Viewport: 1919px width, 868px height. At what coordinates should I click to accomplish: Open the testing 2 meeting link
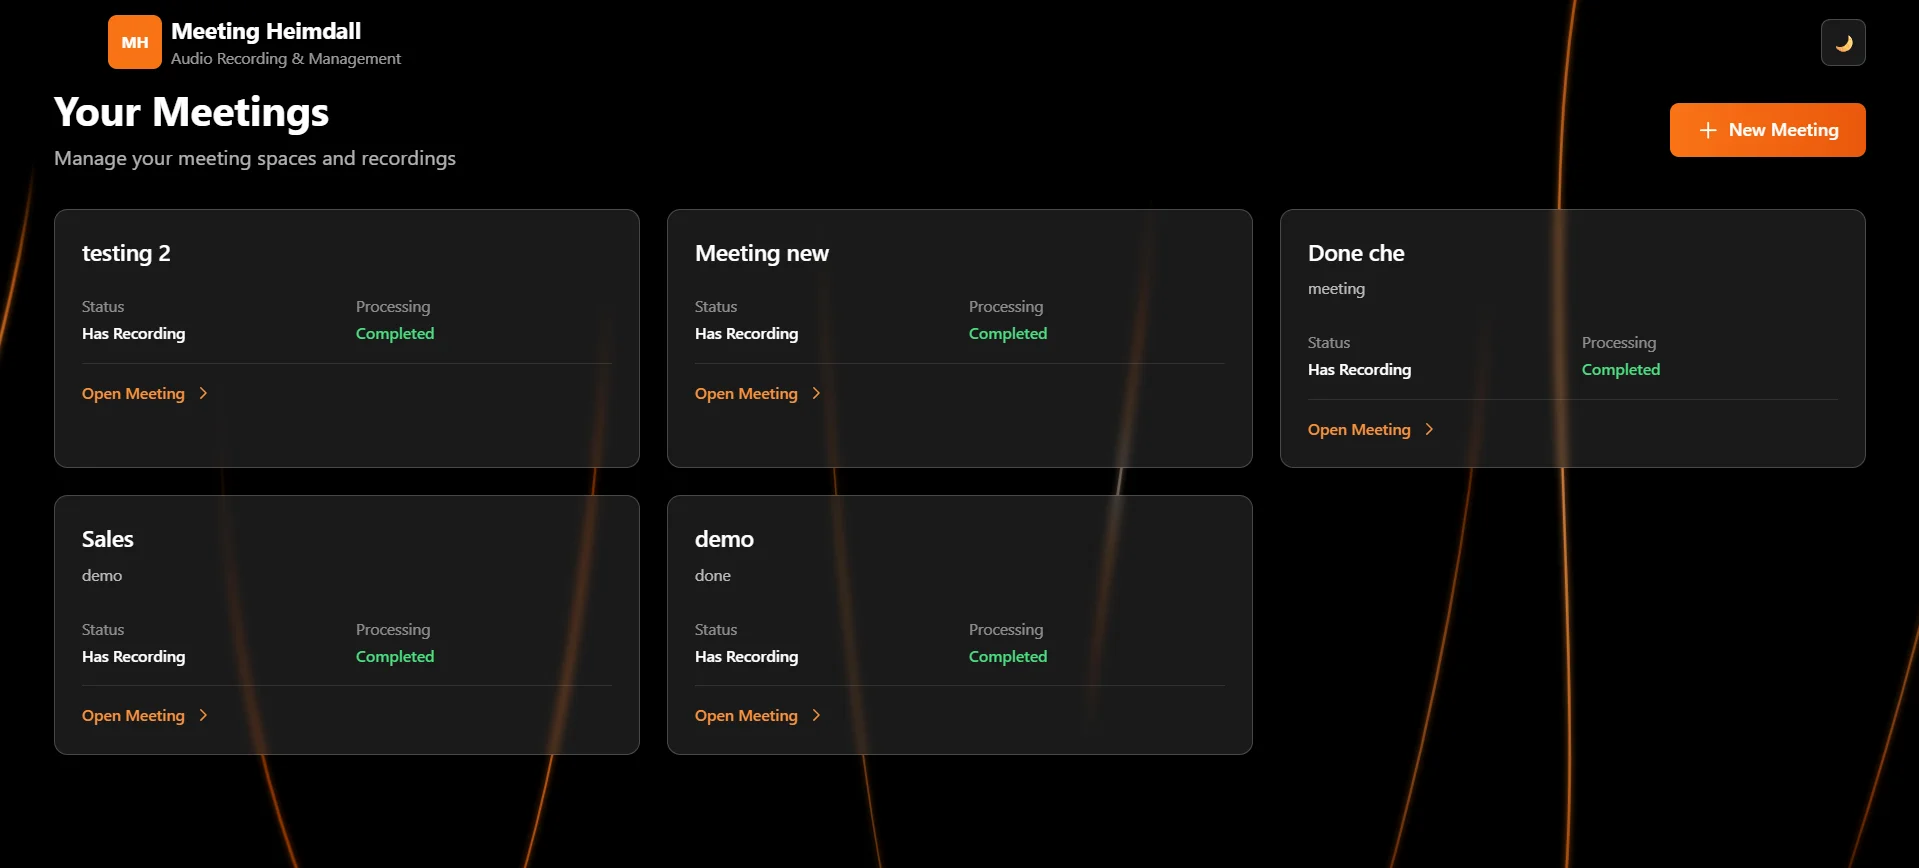[133, 394]
